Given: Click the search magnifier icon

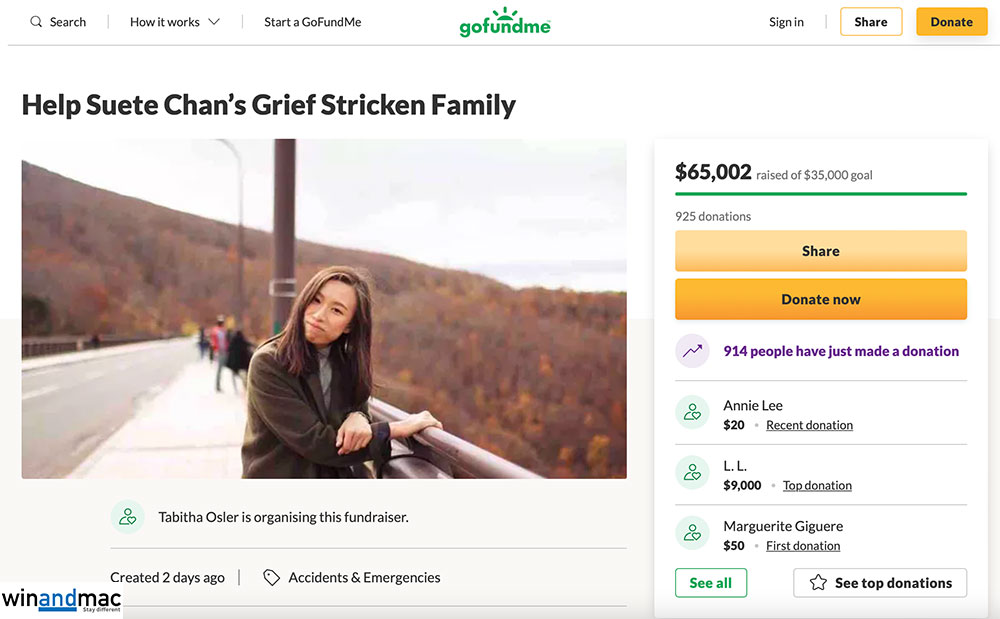Looking at the screenshot, I should [36, 22].
